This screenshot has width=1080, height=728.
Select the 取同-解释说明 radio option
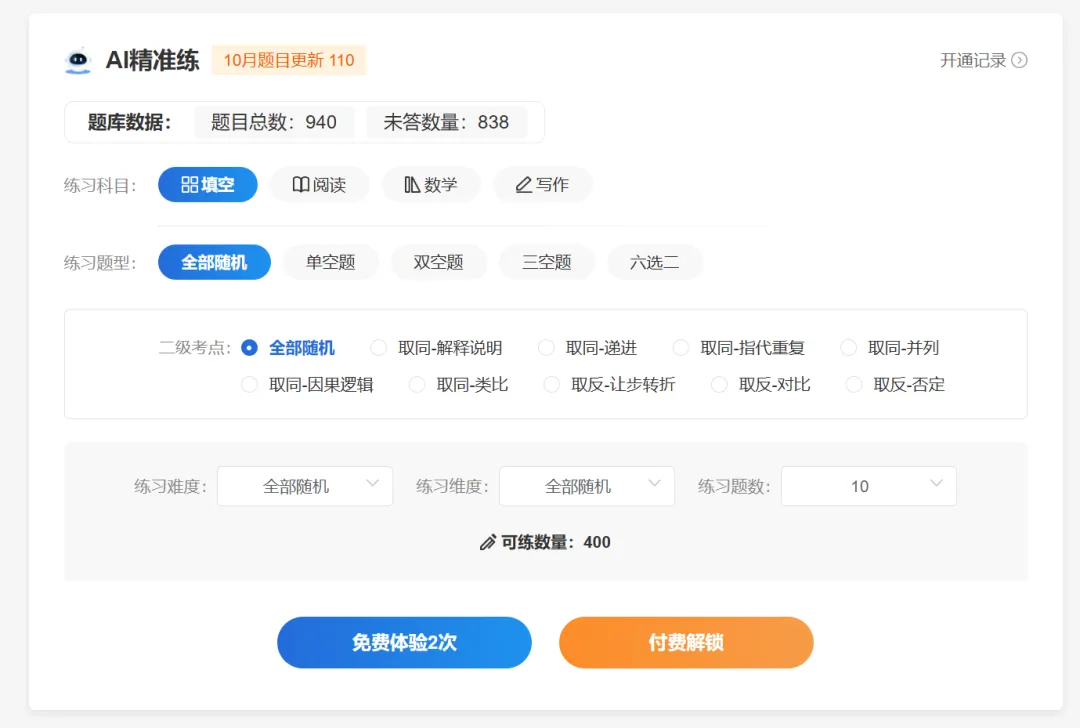coord(378,347)
